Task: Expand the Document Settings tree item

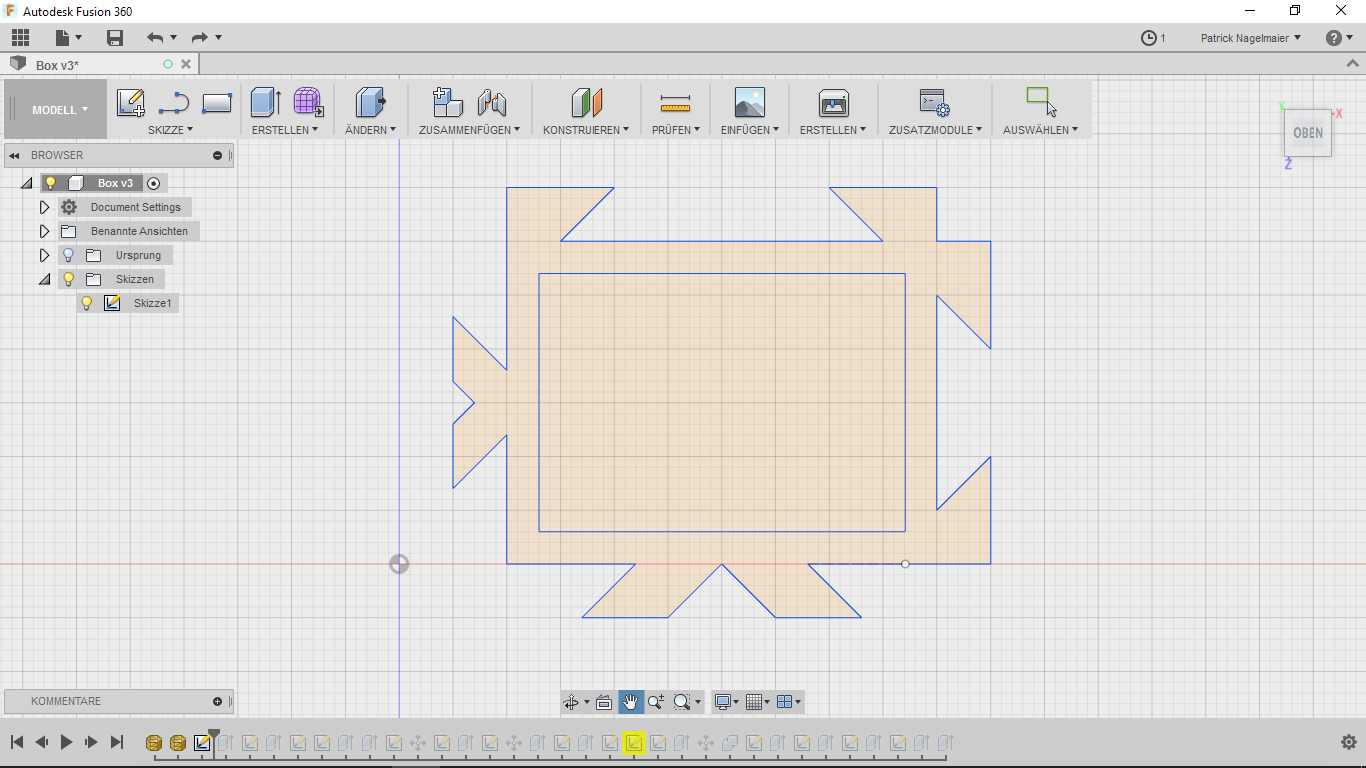Action: 44,207
